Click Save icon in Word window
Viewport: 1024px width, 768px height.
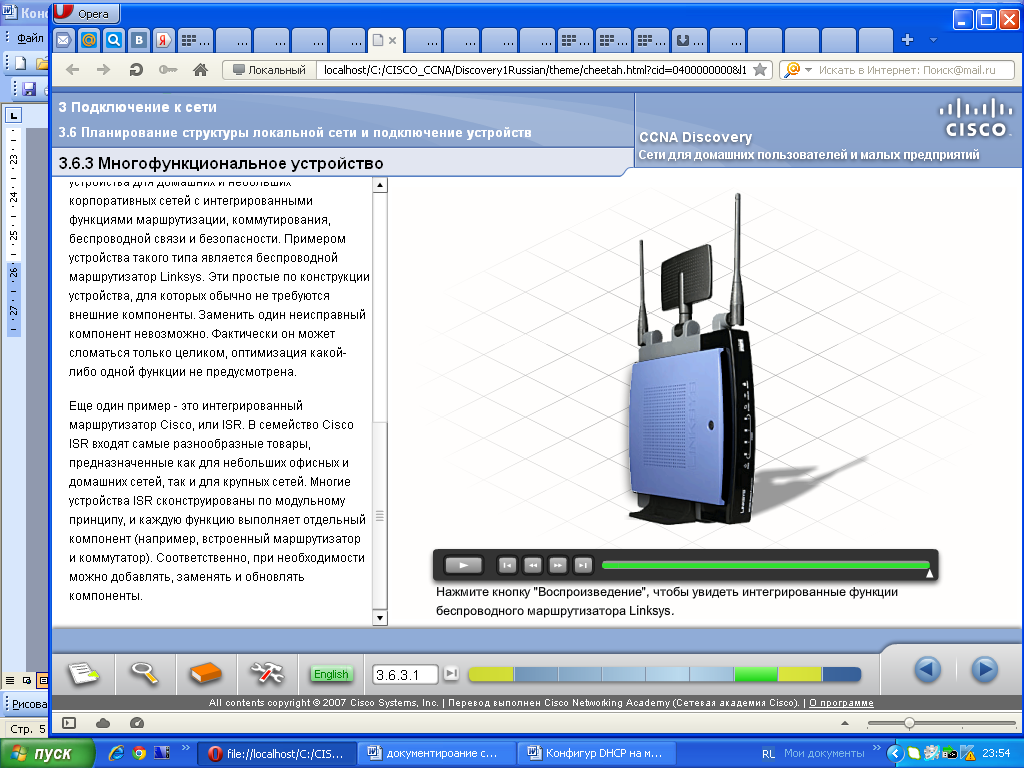tap(29, 88)
